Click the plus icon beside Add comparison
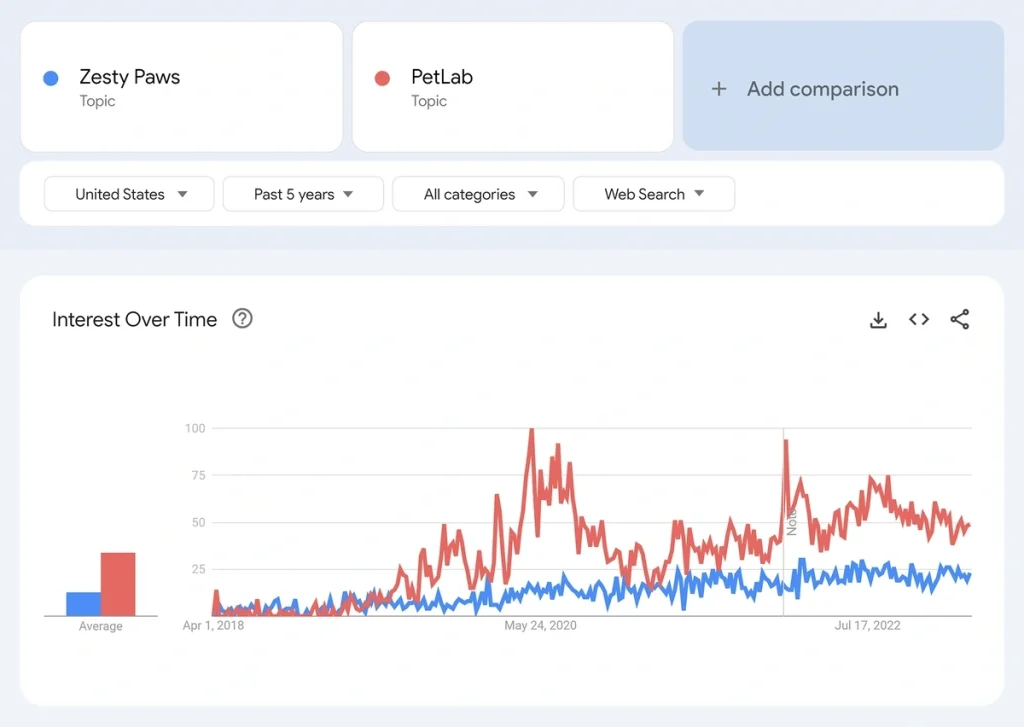 tap(719, 88)
